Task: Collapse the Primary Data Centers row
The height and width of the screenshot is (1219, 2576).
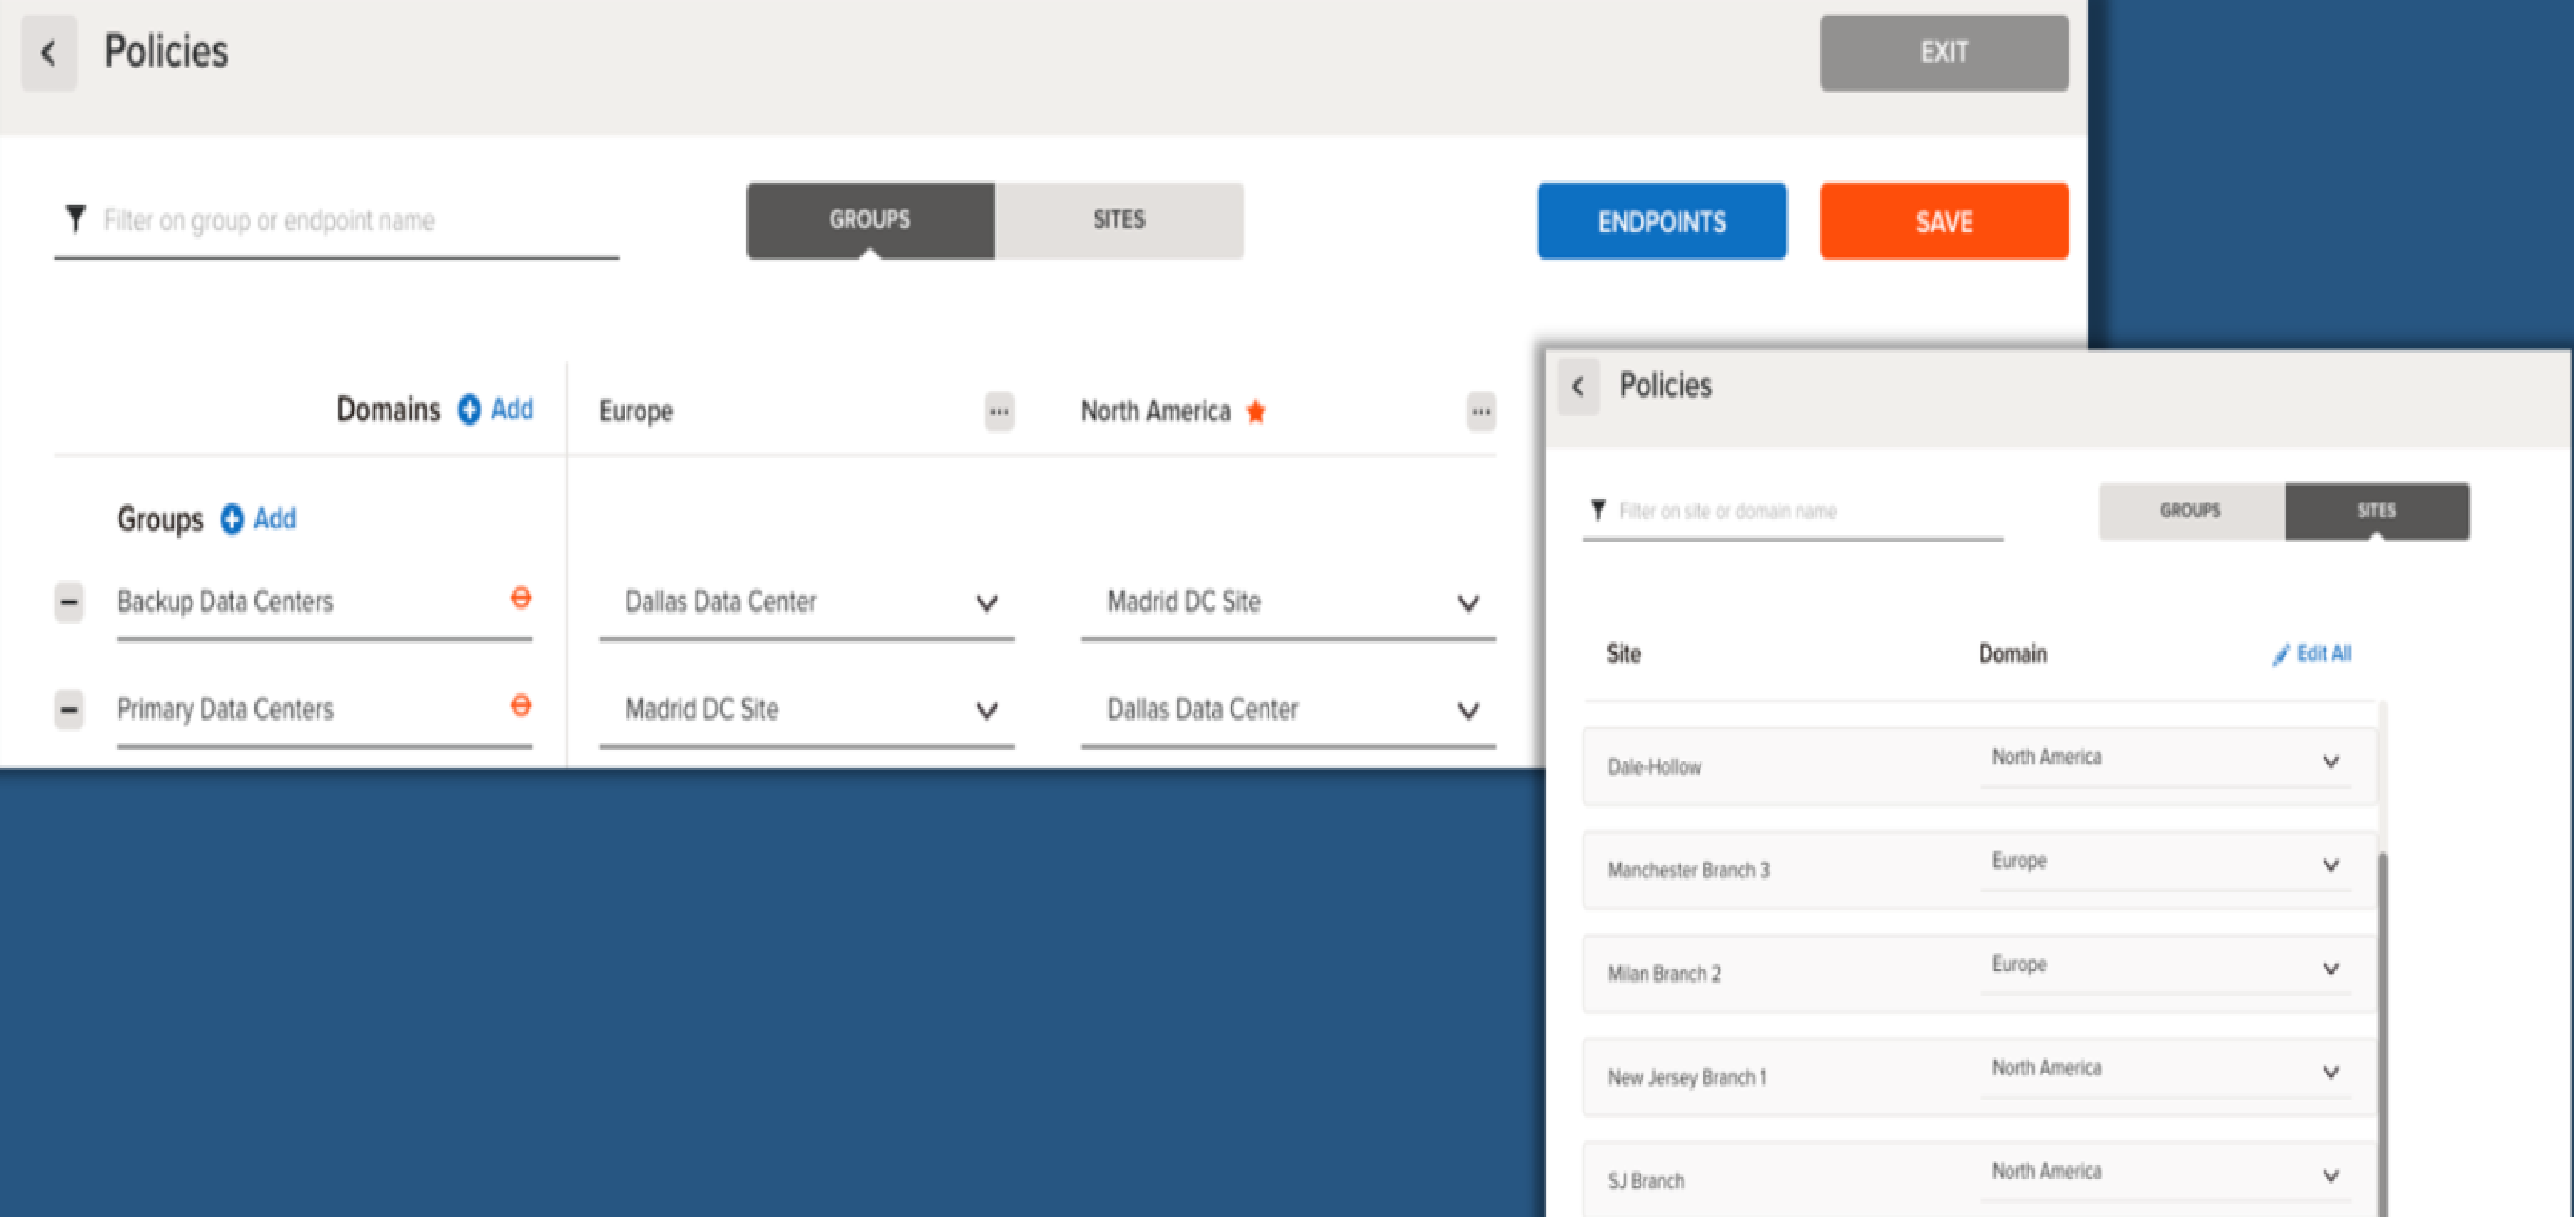Action: pyautogui.click(x=69, y=710)
